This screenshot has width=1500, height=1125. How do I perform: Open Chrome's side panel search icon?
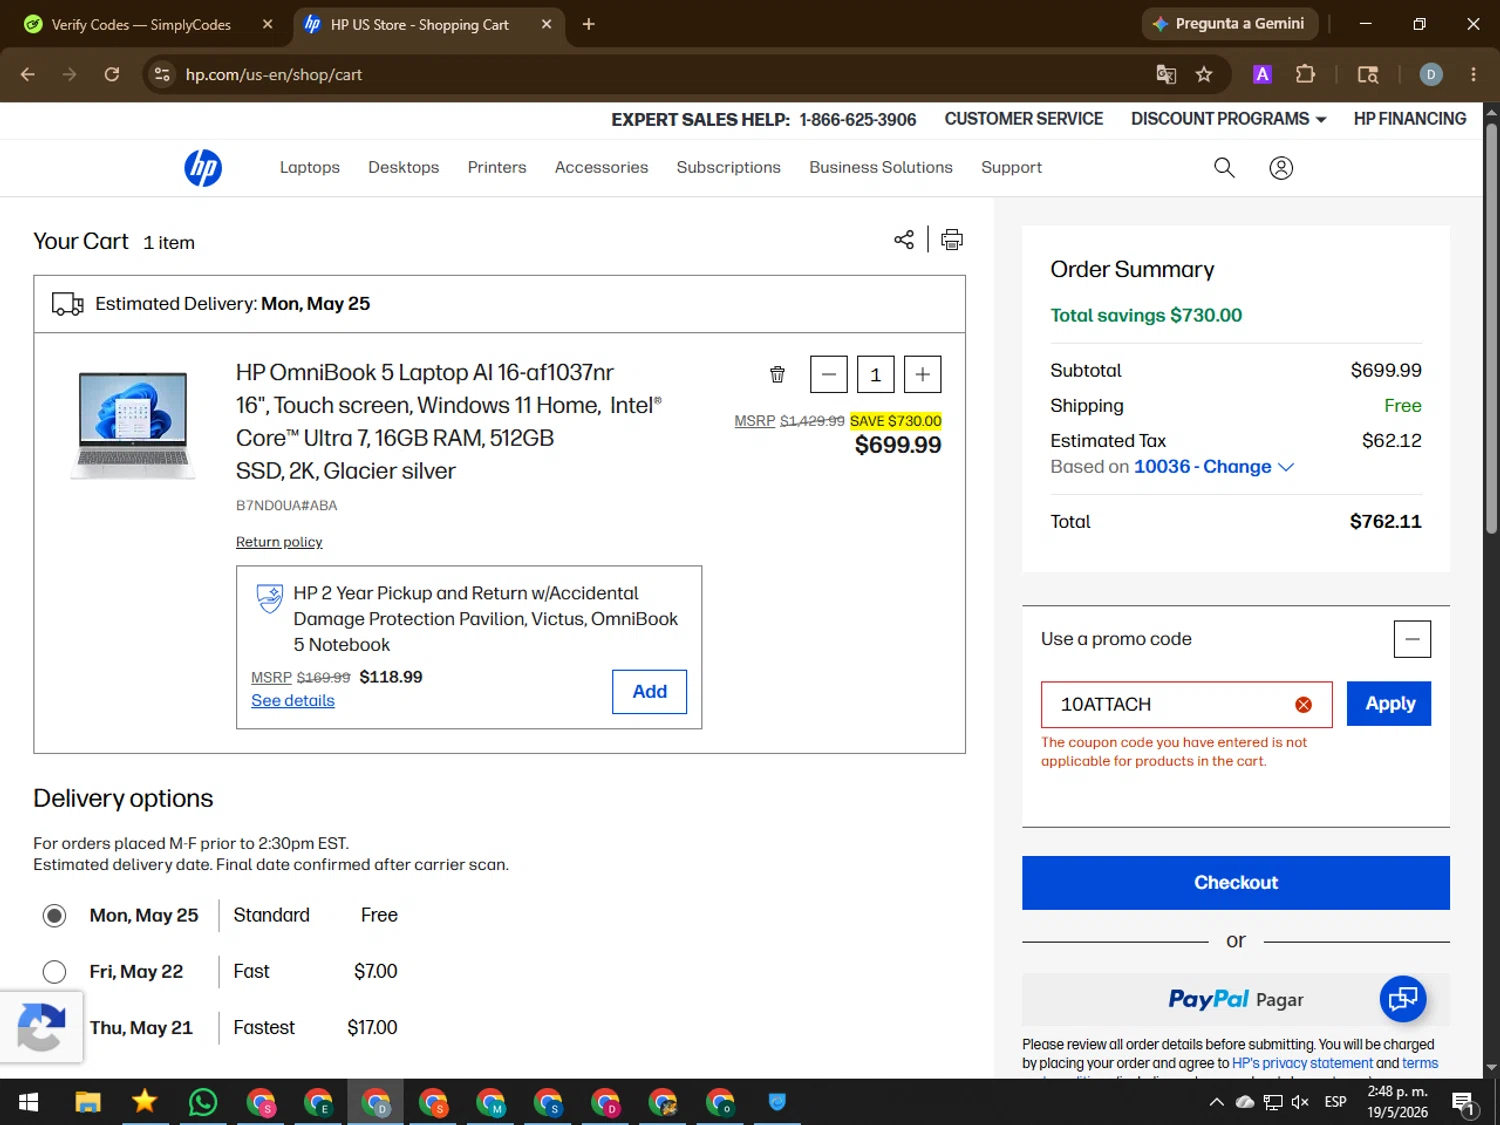click(x=1368, y=74)
